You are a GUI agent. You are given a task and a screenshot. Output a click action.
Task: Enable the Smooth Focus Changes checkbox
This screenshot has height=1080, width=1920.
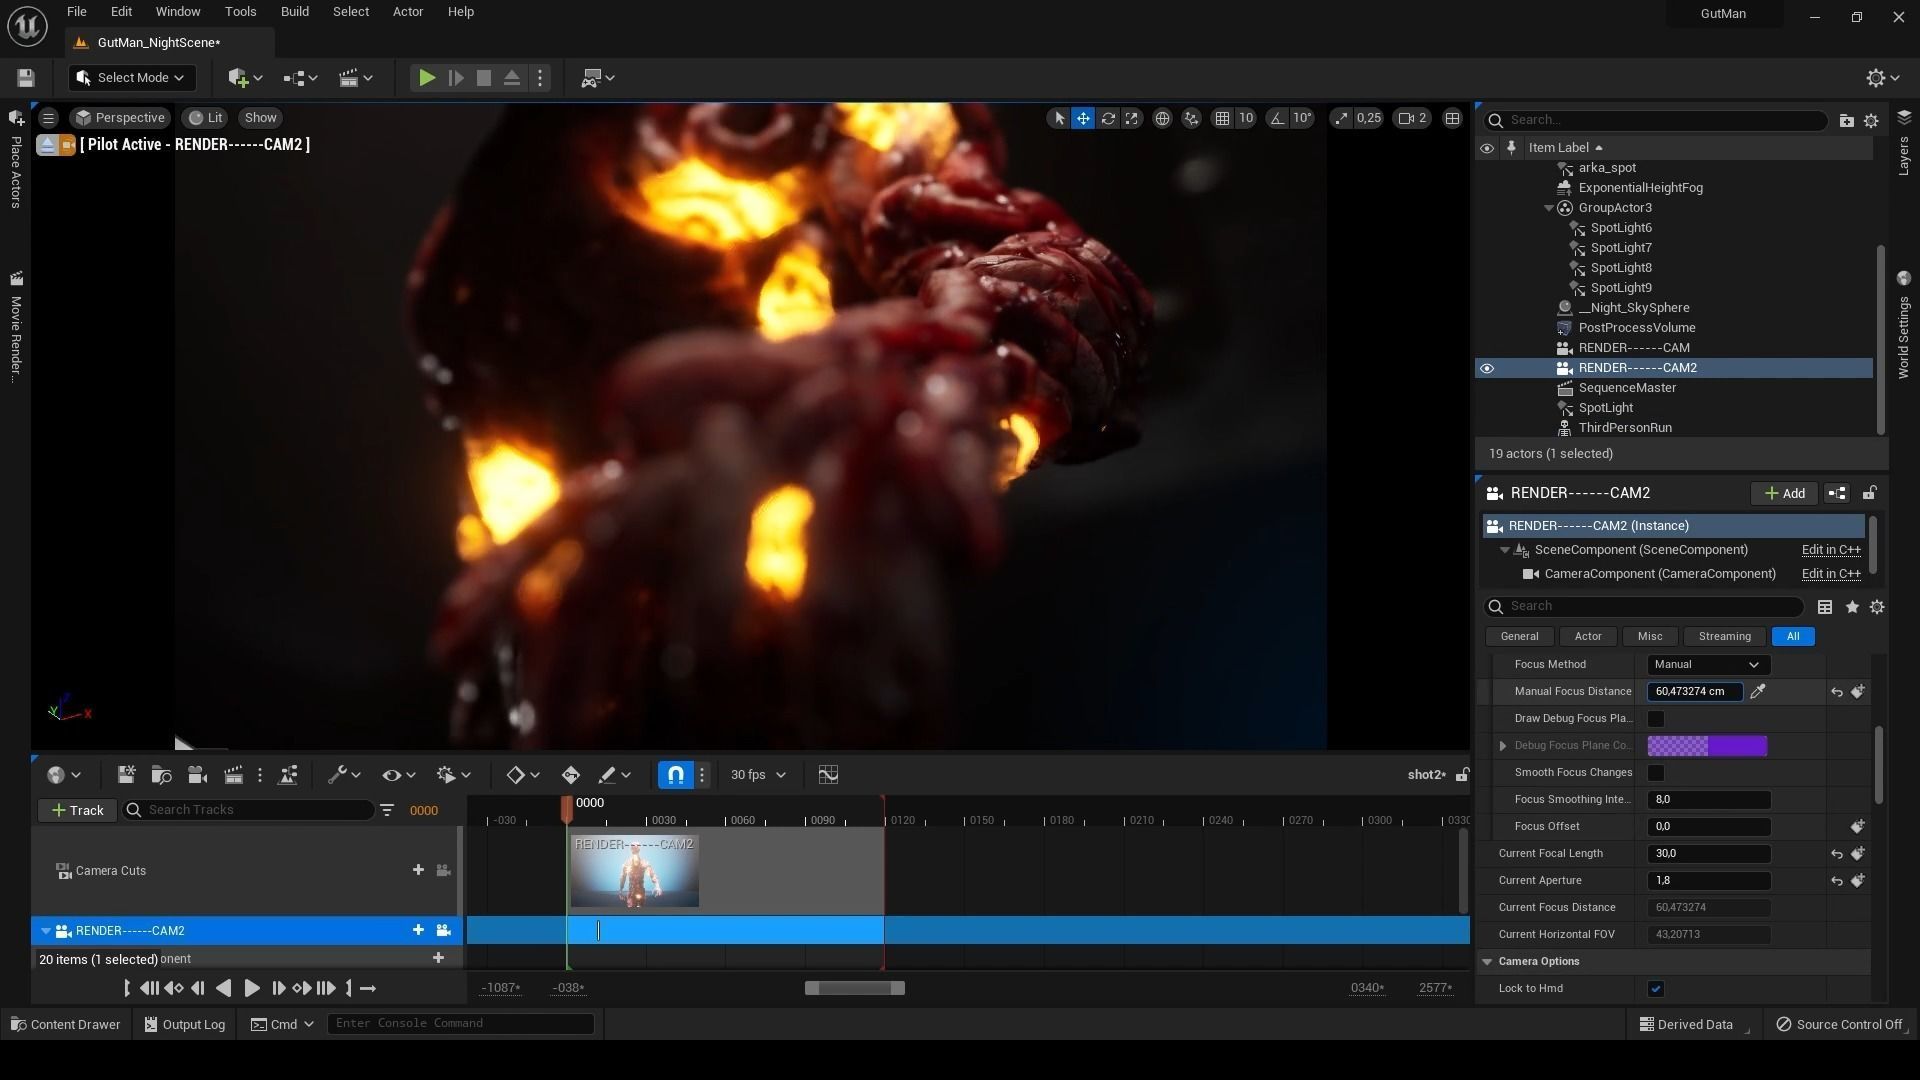click(1656, 773)
